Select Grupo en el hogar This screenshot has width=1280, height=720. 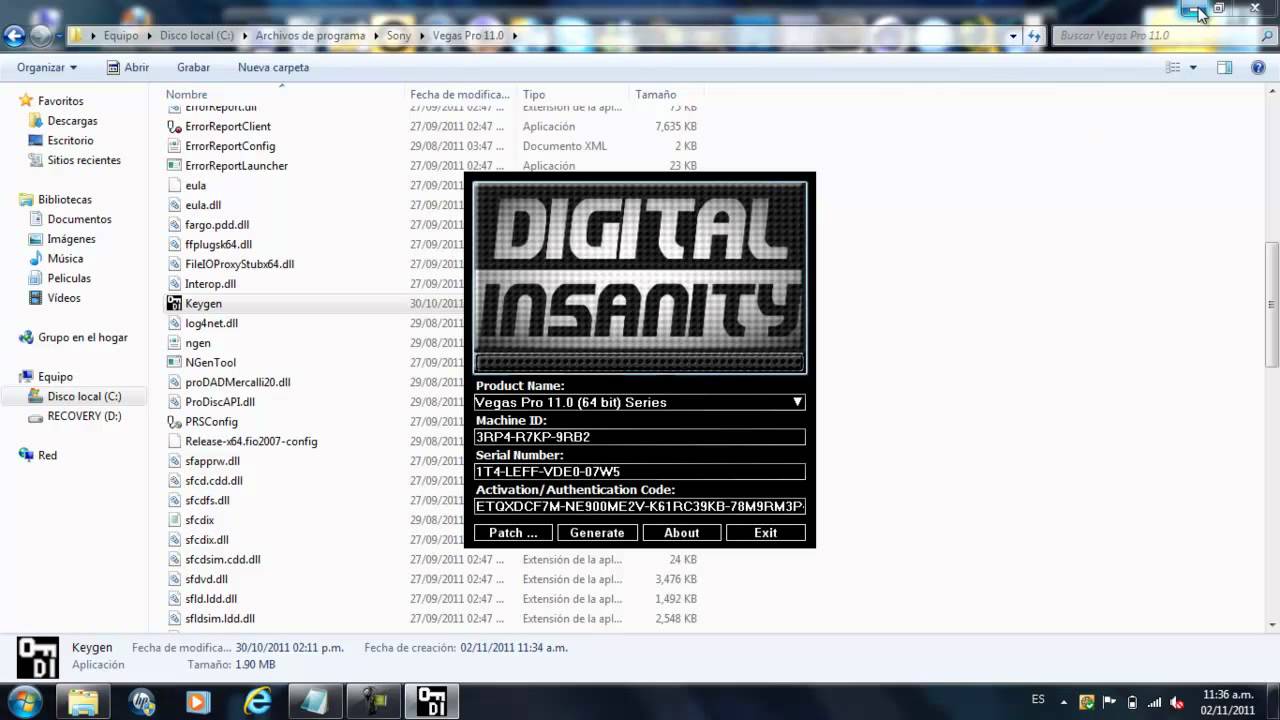tap(83, 338)
